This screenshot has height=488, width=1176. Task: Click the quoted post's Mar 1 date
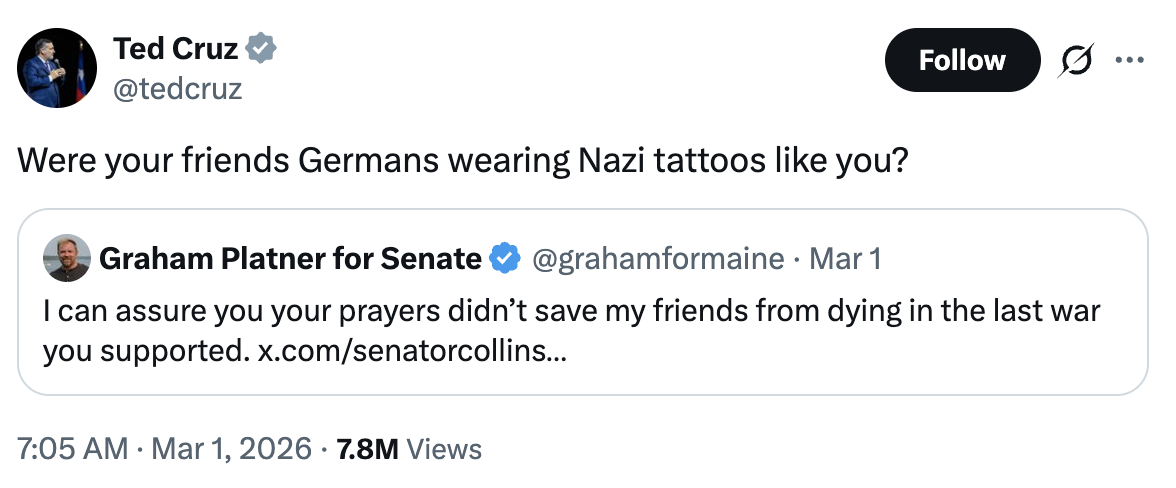pyautogui.click(x=845, y=259)
